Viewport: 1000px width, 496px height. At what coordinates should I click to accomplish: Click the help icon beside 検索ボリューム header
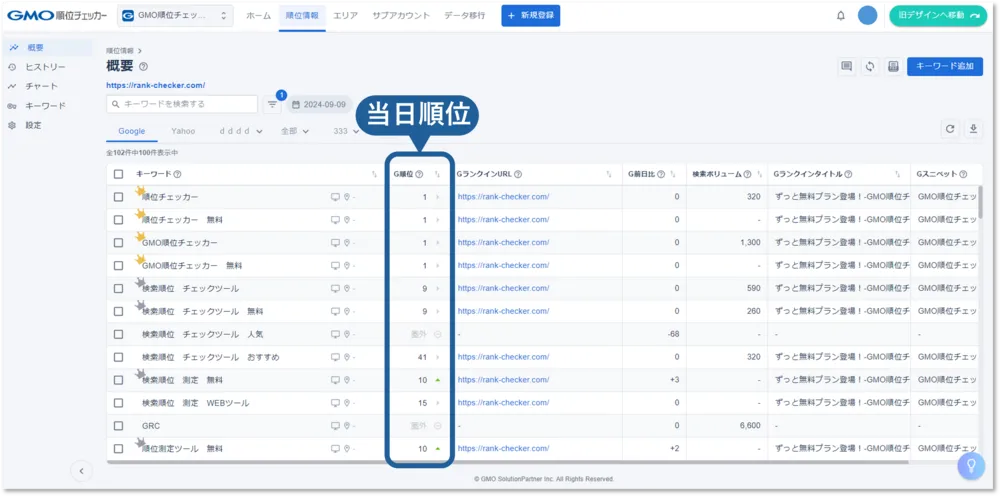pos(747,174)
